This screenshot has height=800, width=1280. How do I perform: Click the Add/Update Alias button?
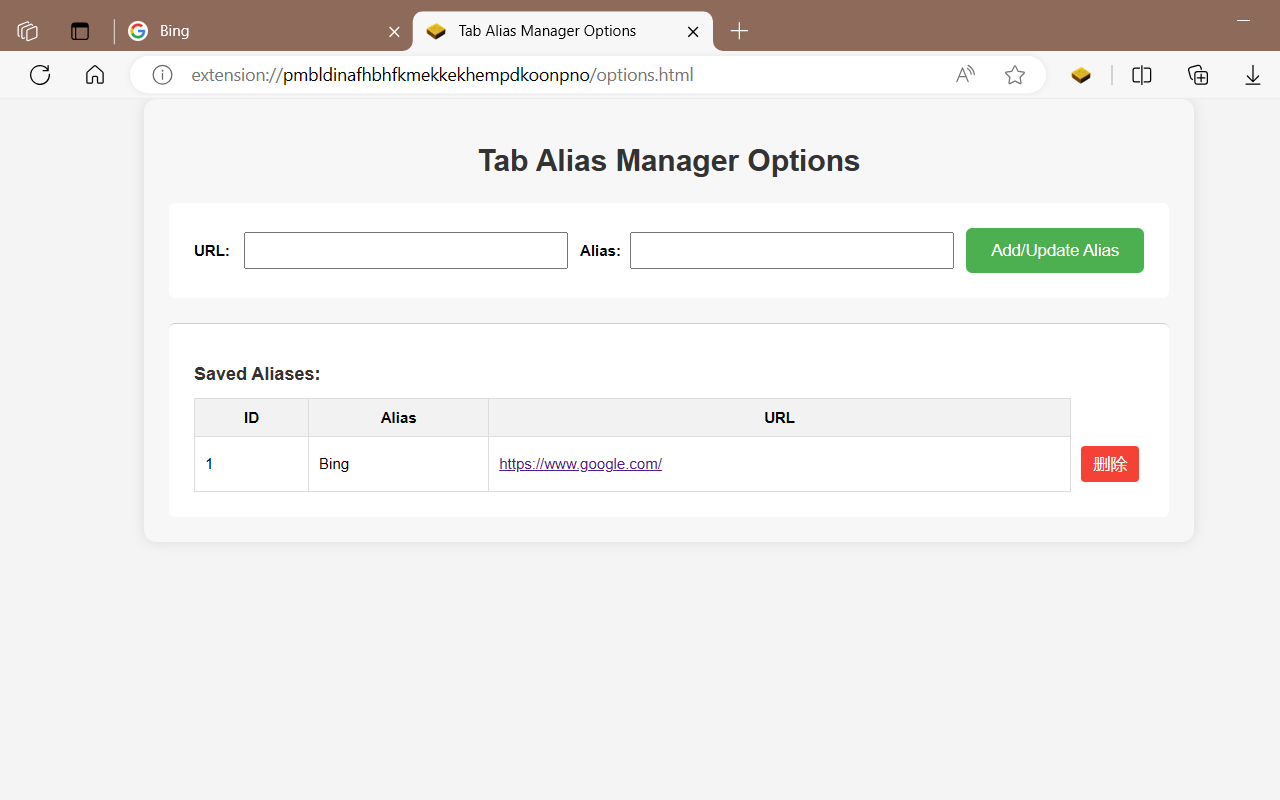click(1054, 250)
